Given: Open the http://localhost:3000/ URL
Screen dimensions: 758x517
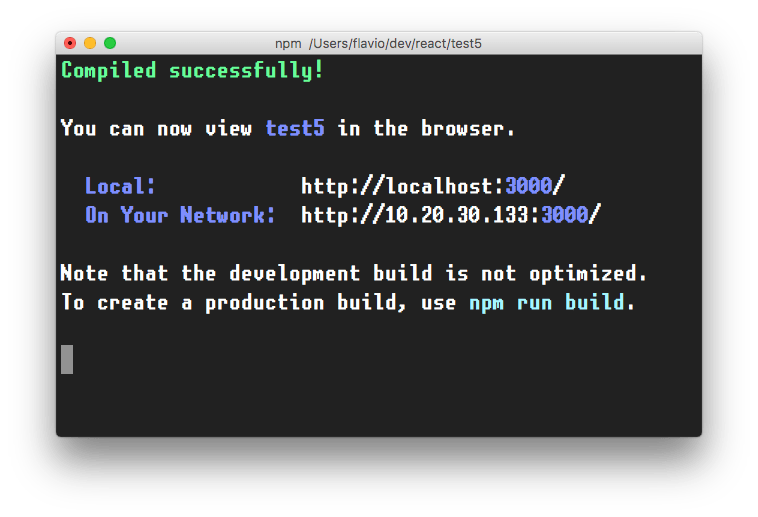Looking at the screenshot, I should (x=433, y=186).
